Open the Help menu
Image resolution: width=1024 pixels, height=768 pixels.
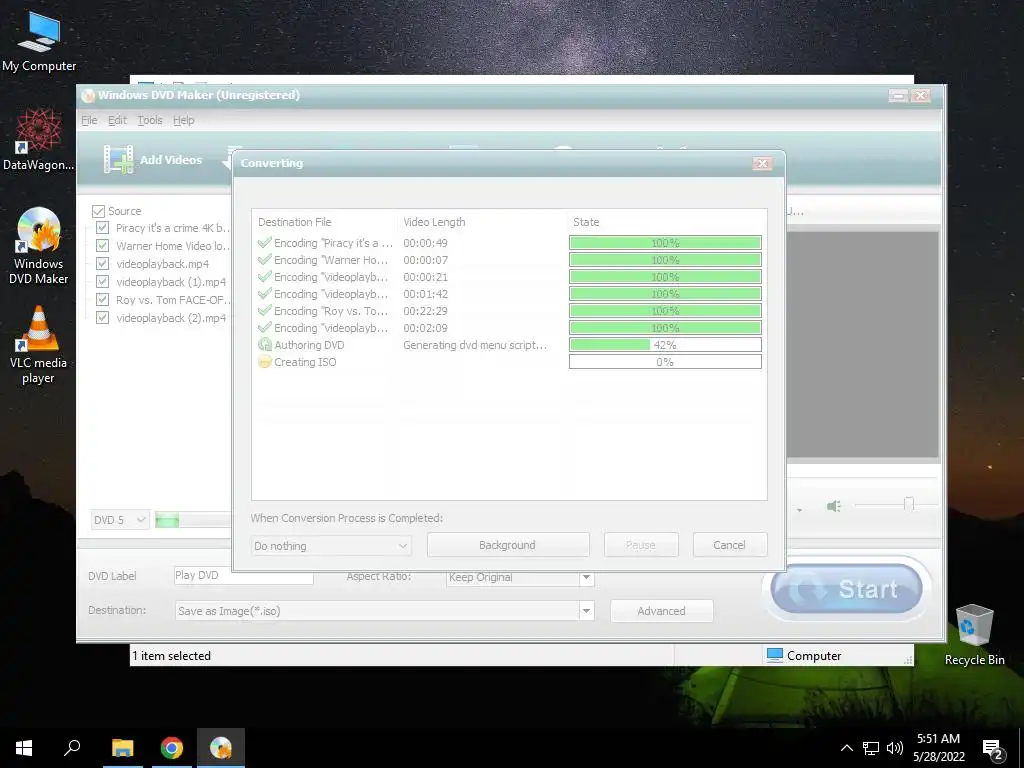[x=184, y=120]
